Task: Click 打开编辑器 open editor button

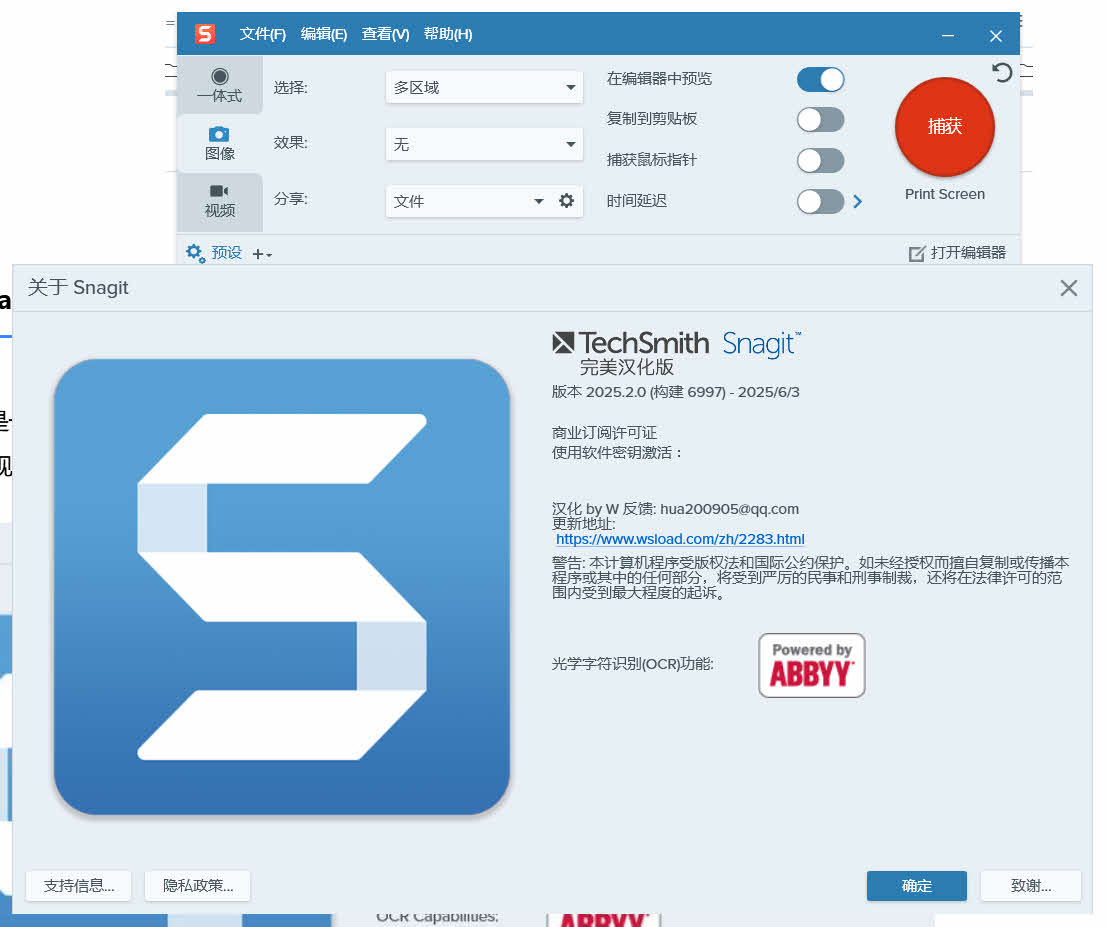Action: click(x=957, y=253)
